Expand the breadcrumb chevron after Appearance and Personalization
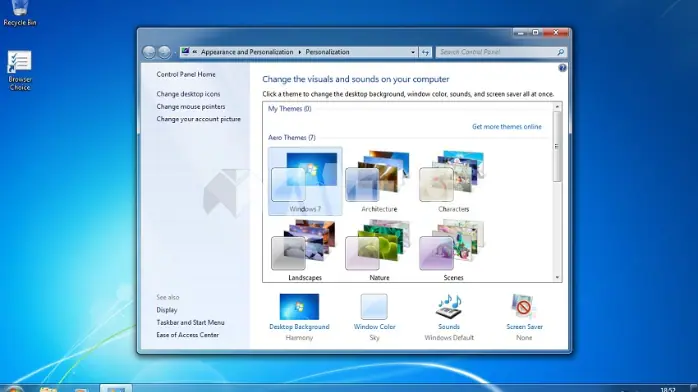The image size is (698, 392). (x=300, y=52)
